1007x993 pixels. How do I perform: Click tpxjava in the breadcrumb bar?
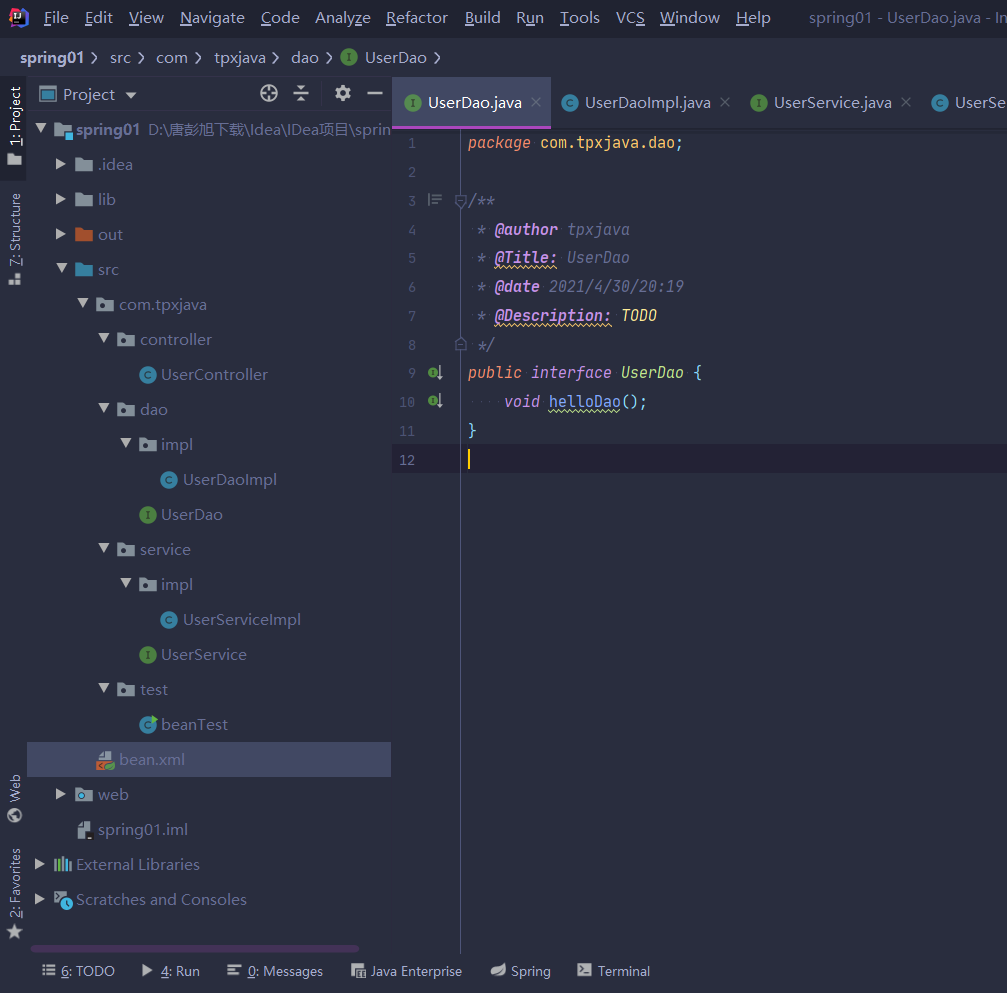tap(240, 58)
